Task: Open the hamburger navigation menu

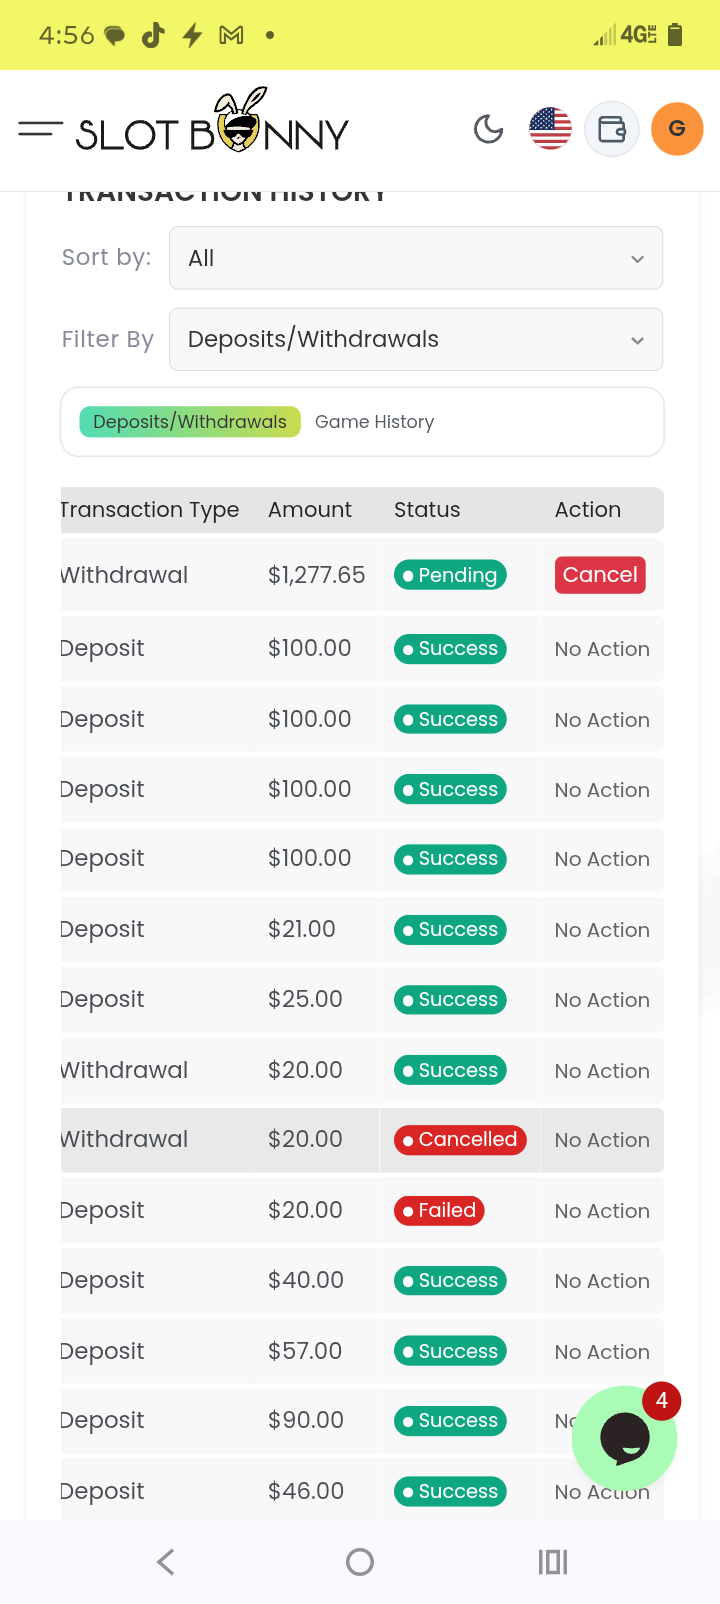Action: click(40, 129)
